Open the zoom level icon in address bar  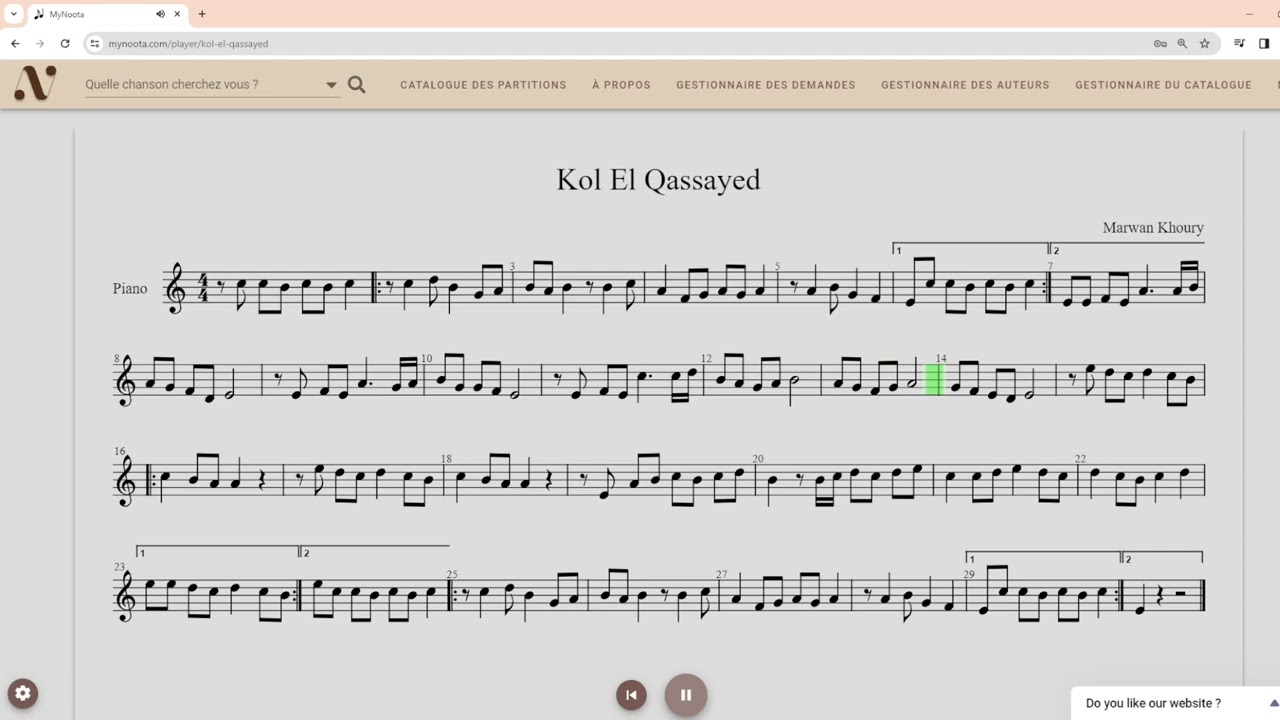click(1182, 43)
